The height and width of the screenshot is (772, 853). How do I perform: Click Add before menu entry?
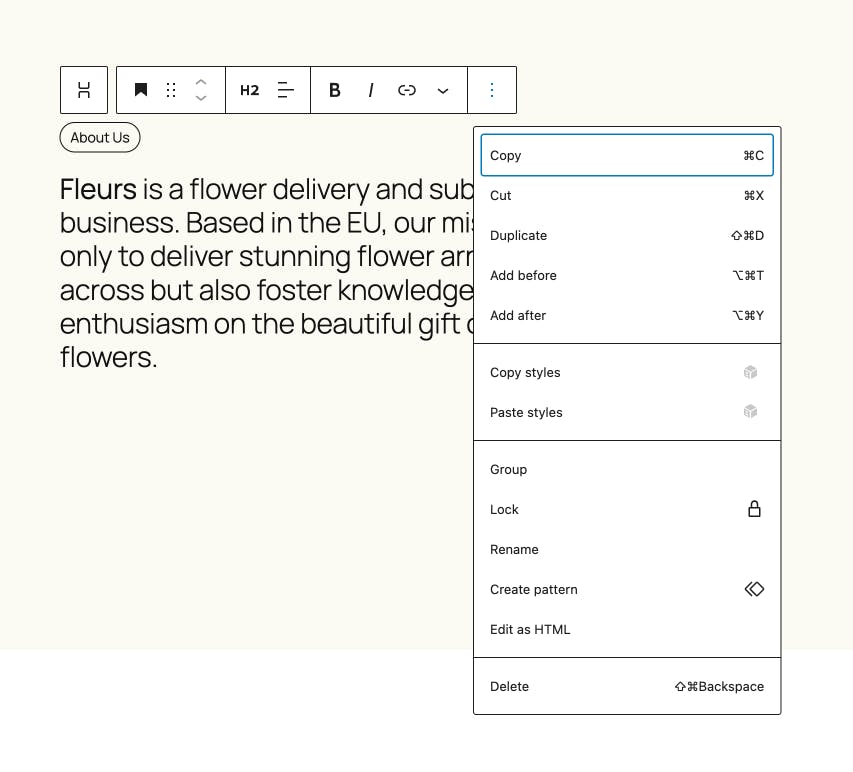pyautogui.click(x=627, y=275)
